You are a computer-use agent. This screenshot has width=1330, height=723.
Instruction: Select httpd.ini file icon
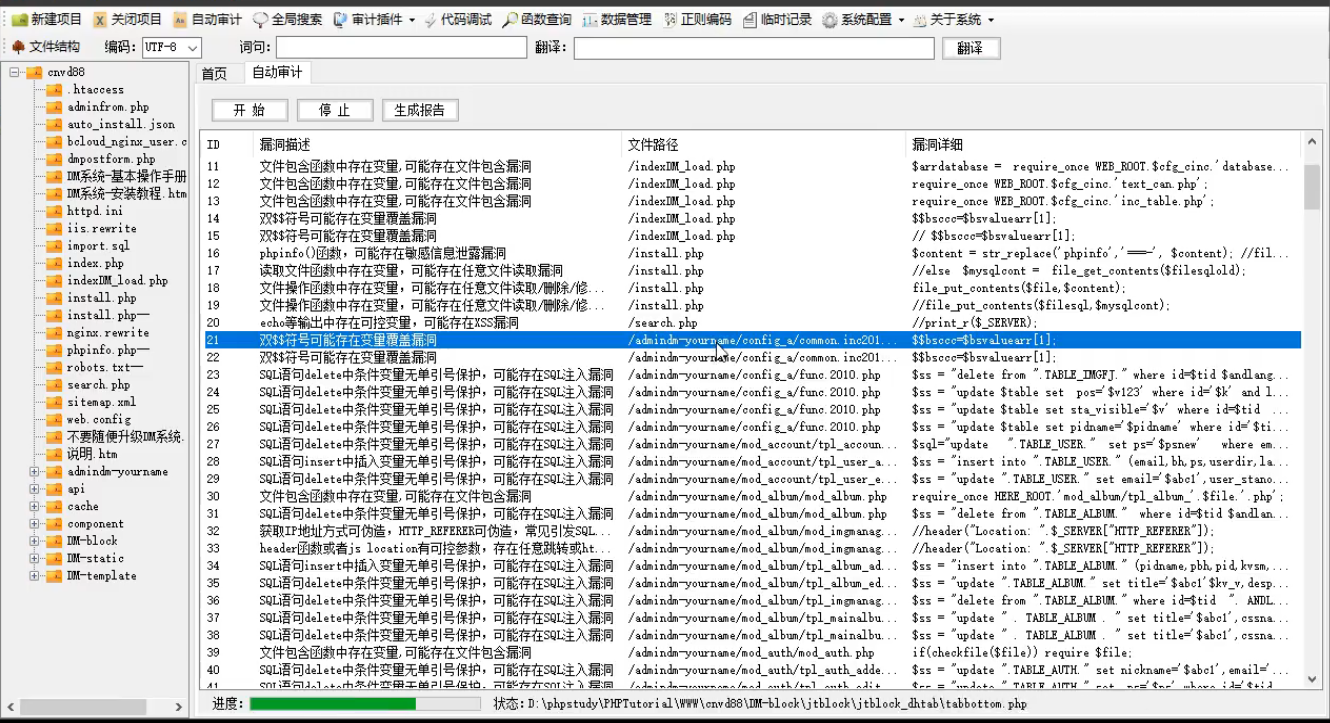54,211
